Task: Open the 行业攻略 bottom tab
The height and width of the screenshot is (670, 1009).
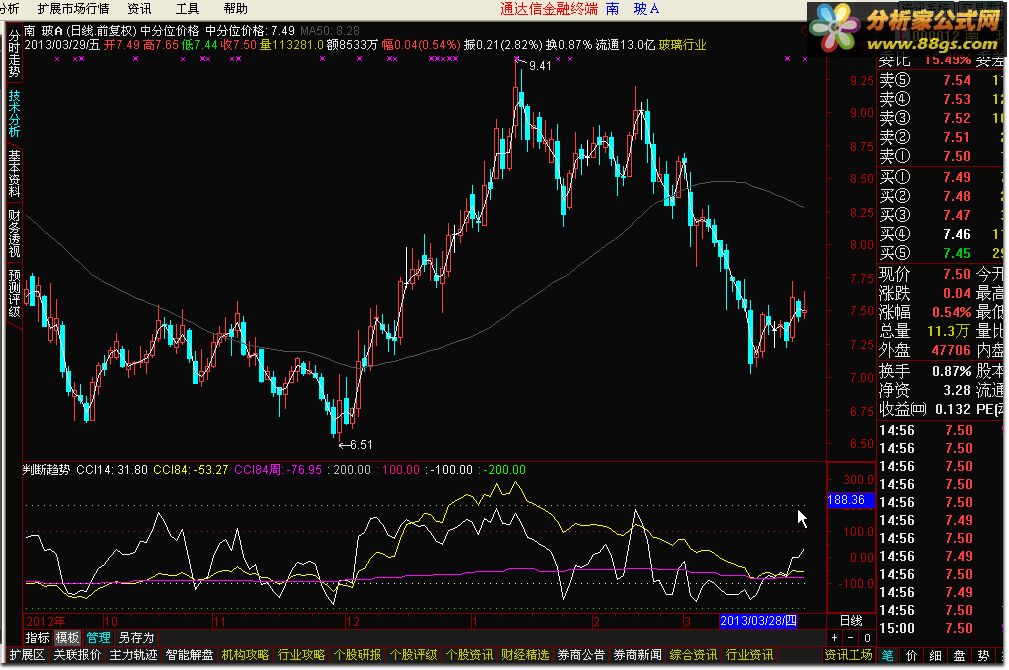Action: point(301,655)
